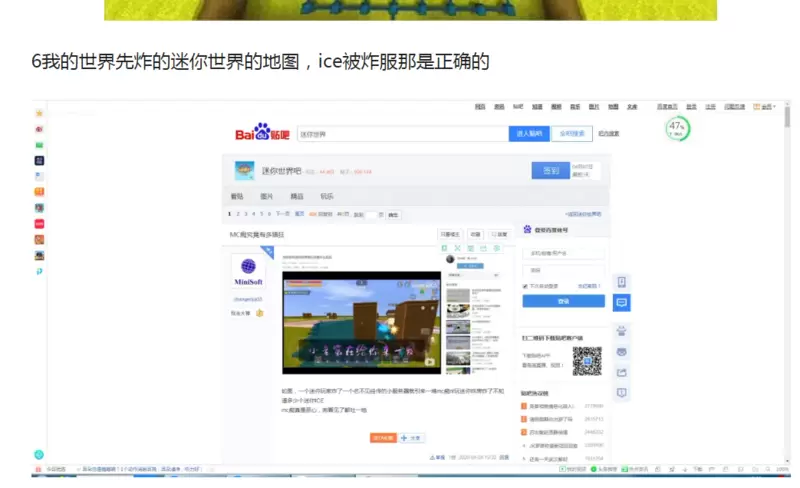Click the share arrow floating side icon
This screenshot has height=488, width=800.
tap(621, 373)
